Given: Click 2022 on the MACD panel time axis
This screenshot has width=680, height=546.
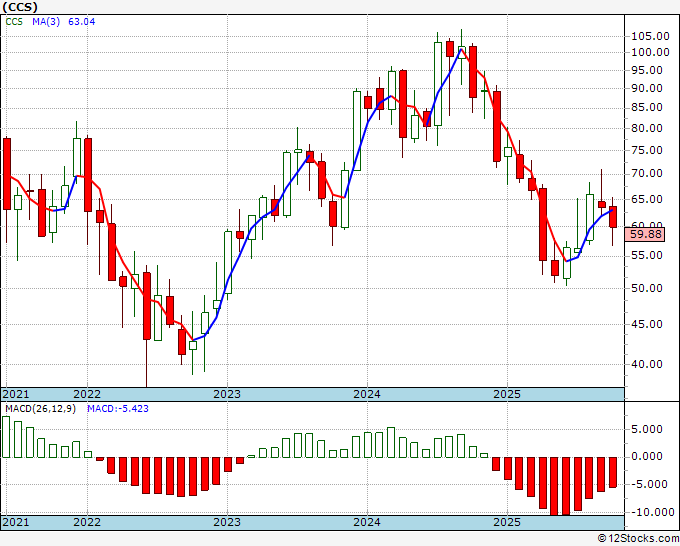Looking at the screenshot, I should click(87, 522).
